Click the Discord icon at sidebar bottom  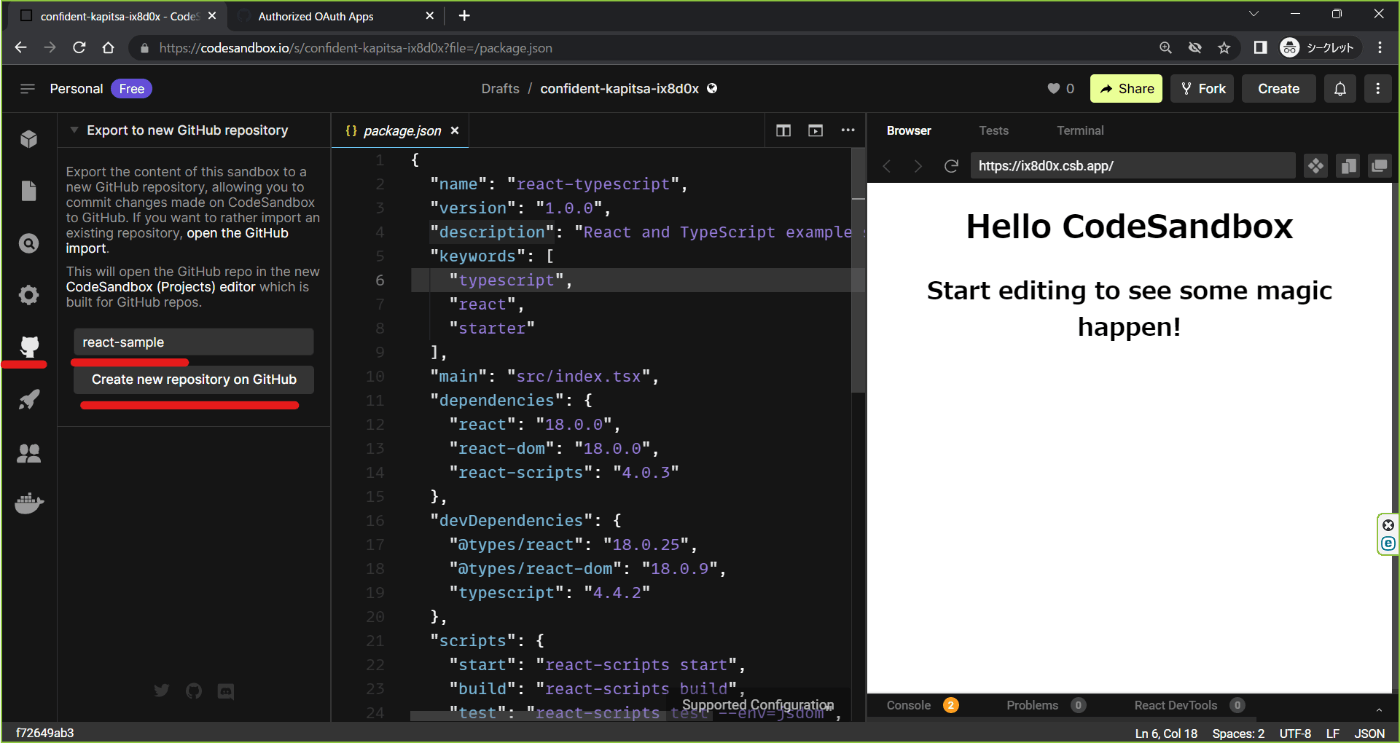click(x=226, y=691)
